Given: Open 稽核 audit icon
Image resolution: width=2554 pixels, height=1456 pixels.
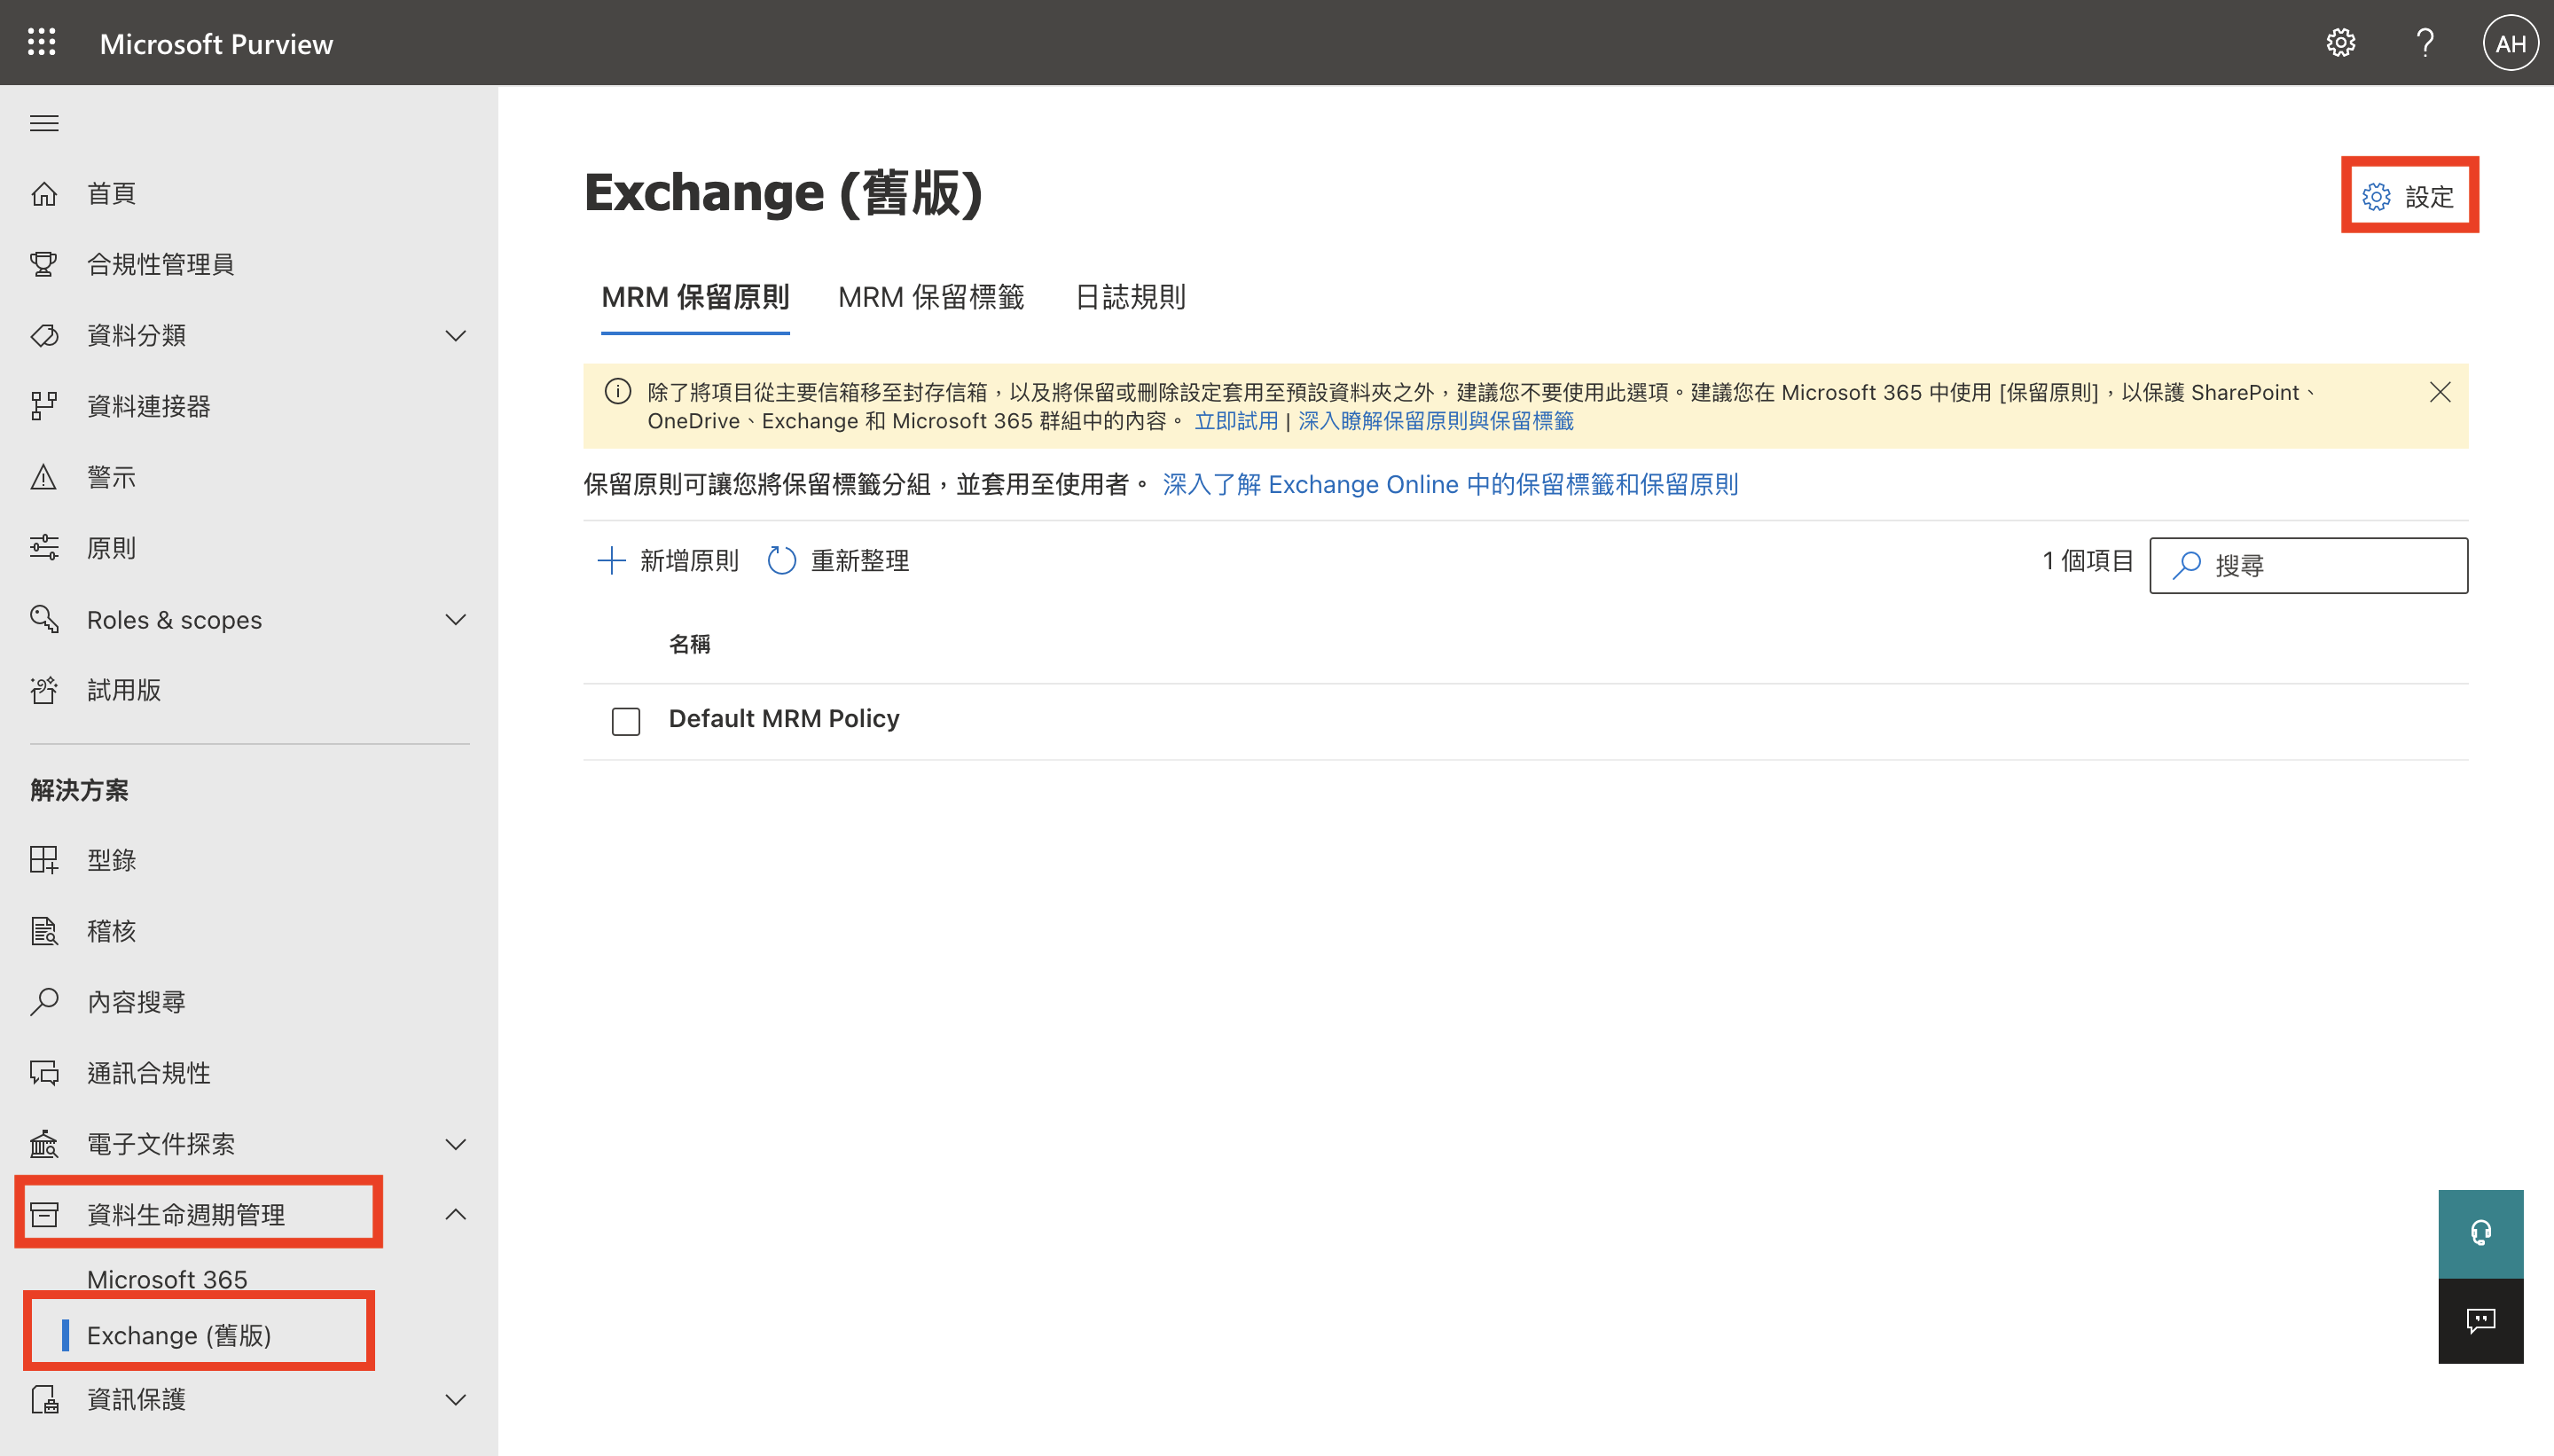Looking at the screenshot, I should point(44,931).
